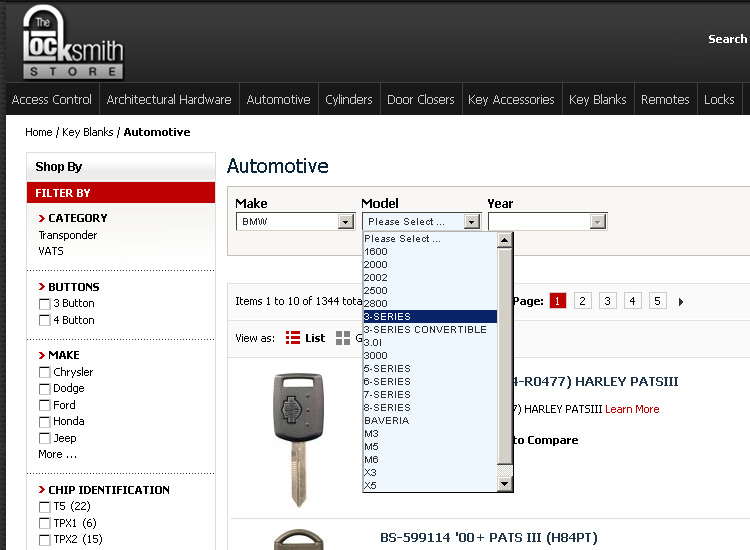Go to Home breadcrumb link
Screen dimensions: 750x550
pos(39,132)
